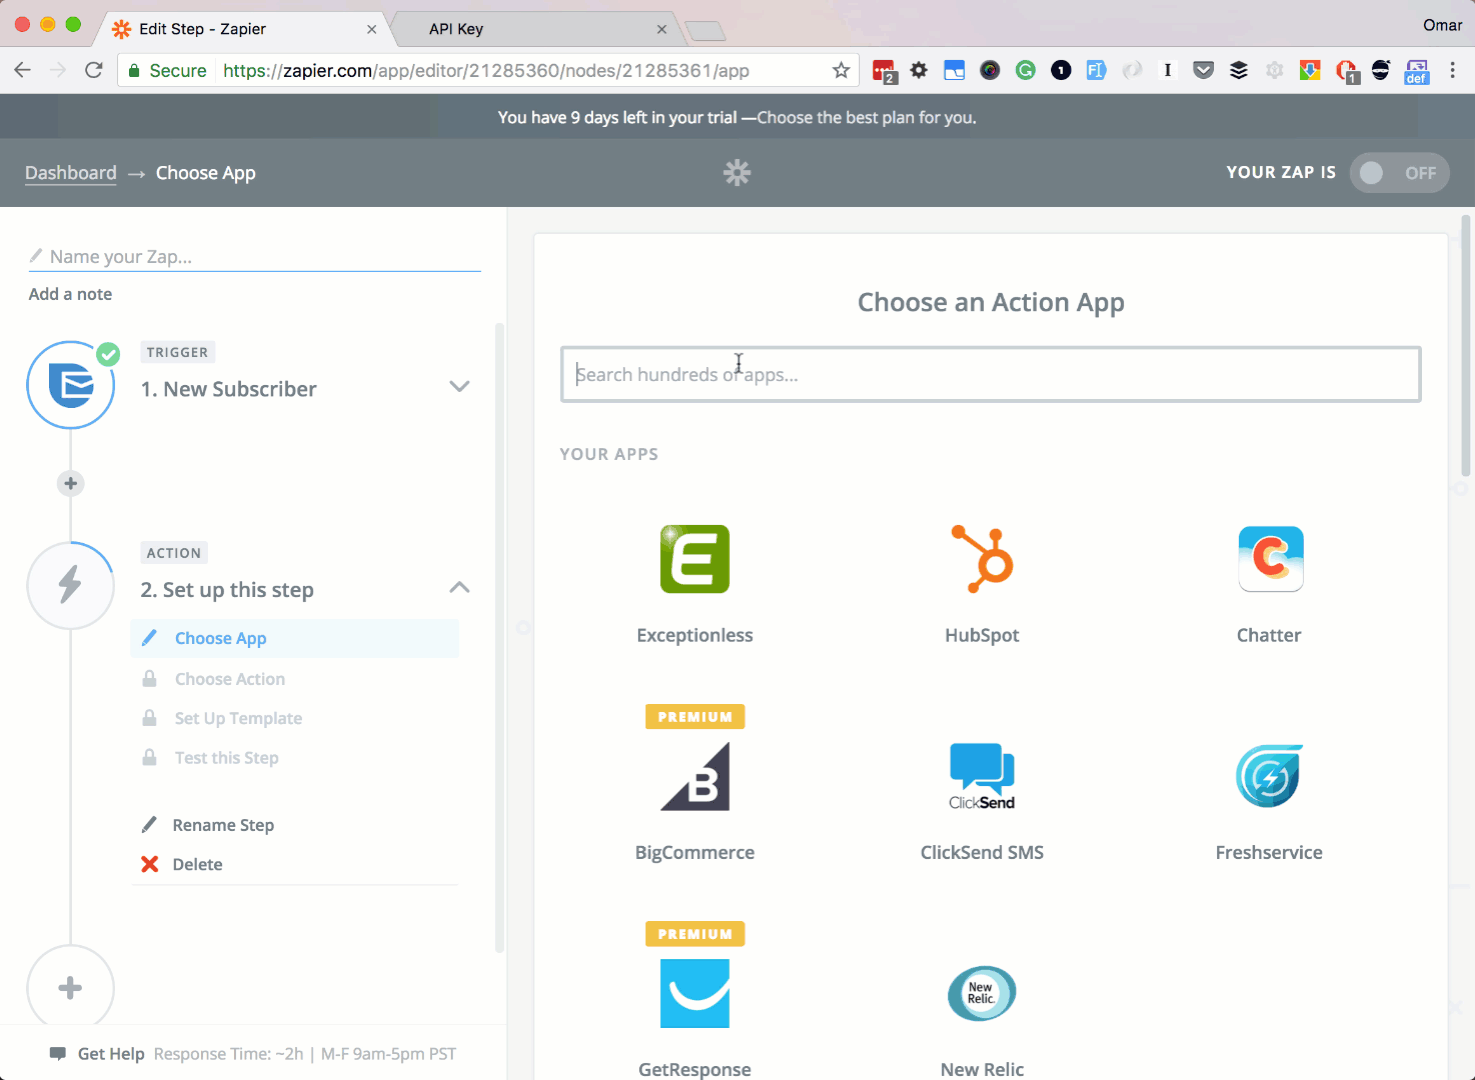
Task: Choose the HubSpot app icon
Action: click(x=982, y=559)
